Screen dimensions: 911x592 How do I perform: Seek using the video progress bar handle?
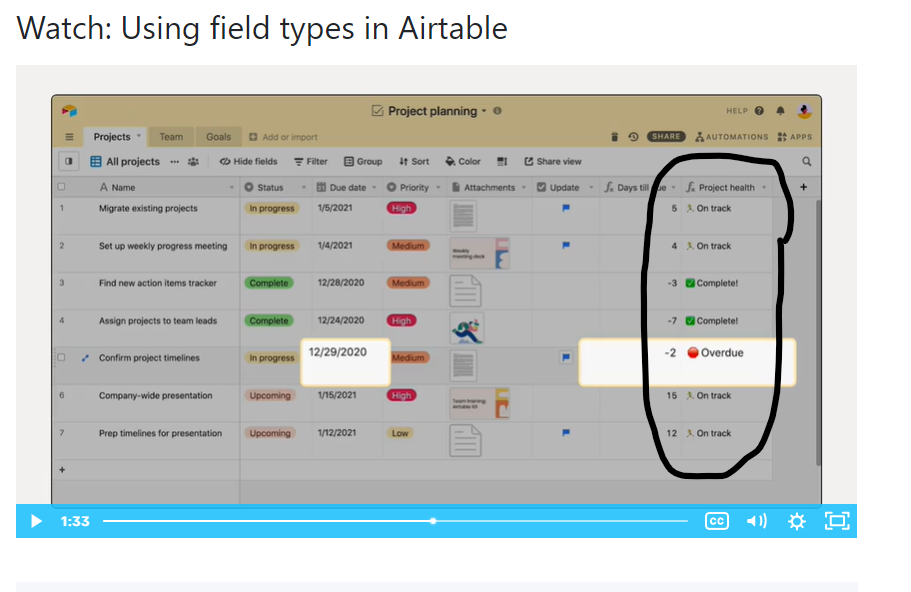[x=433, y=521]
